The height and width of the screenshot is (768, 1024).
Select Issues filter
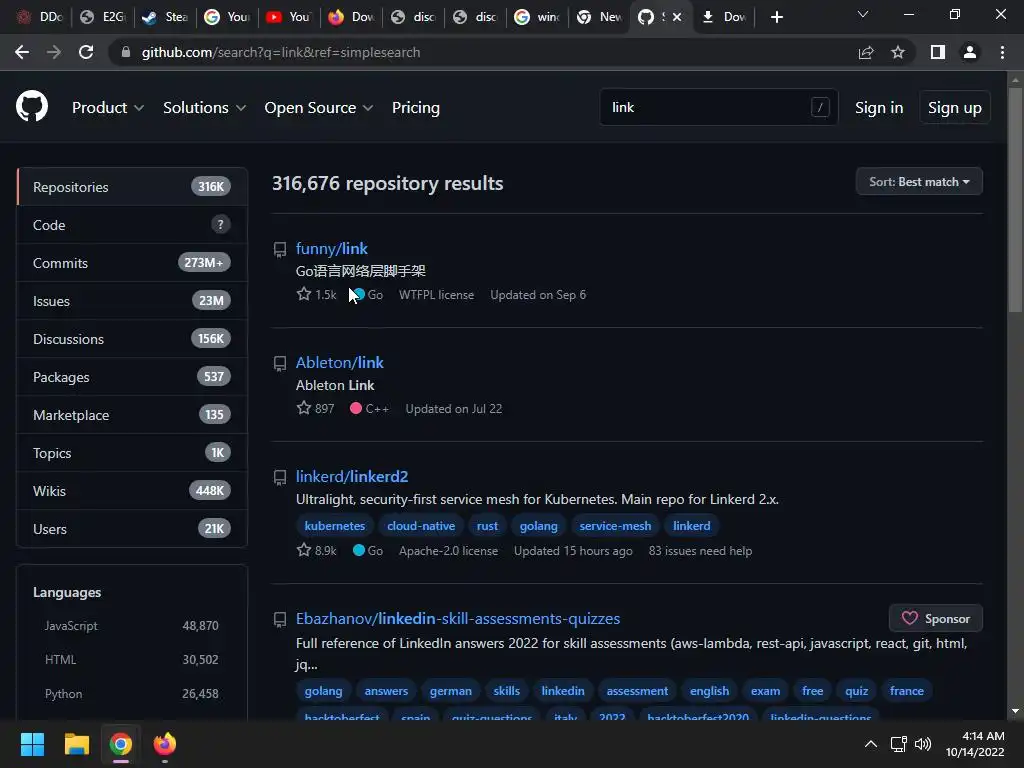(132, 300)
